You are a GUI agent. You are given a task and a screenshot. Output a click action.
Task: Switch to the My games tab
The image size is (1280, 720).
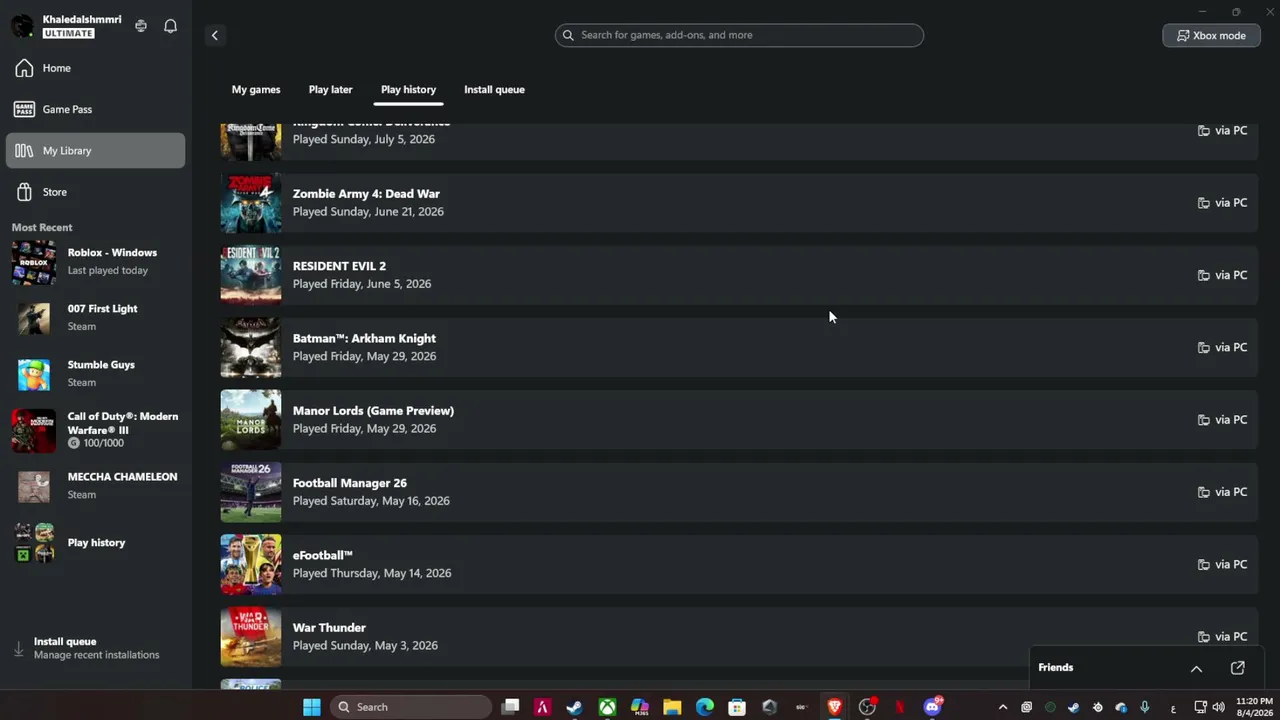256,90
